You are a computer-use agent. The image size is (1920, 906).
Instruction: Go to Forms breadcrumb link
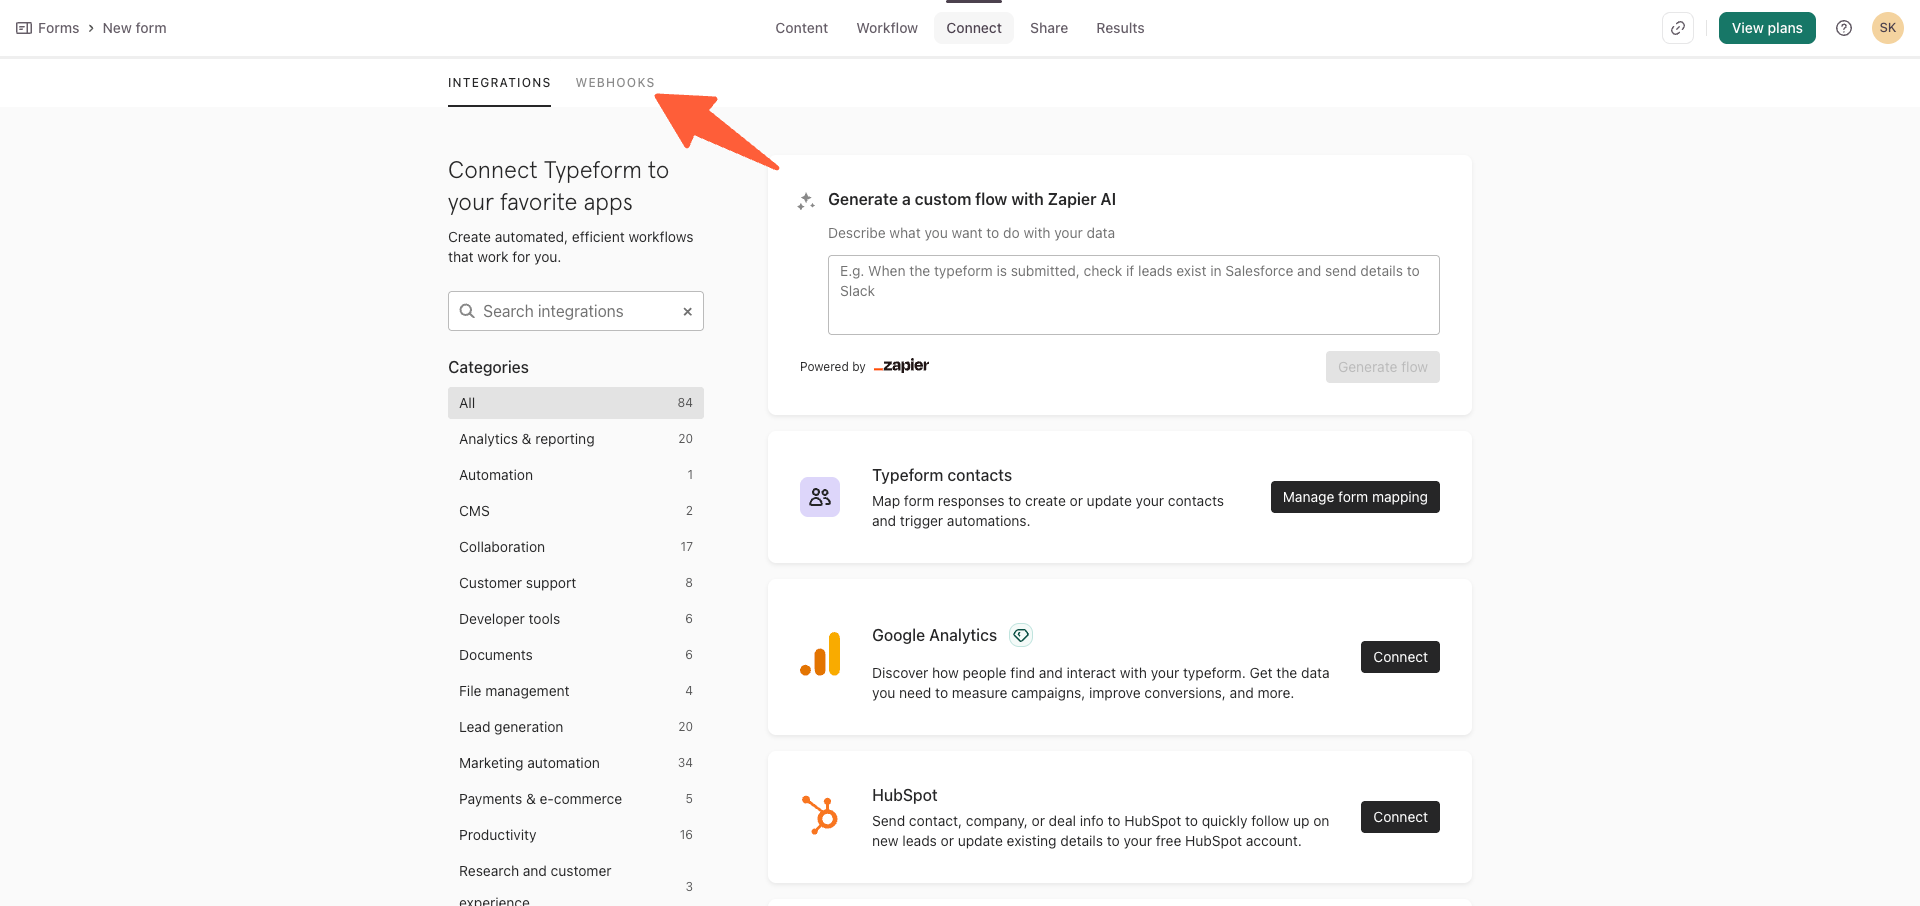59,28
